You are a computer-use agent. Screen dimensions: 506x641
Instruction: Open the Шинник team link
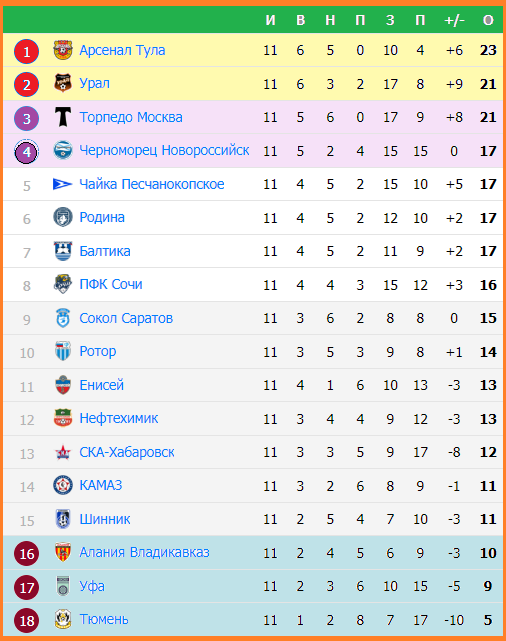[x=105, y=519]
